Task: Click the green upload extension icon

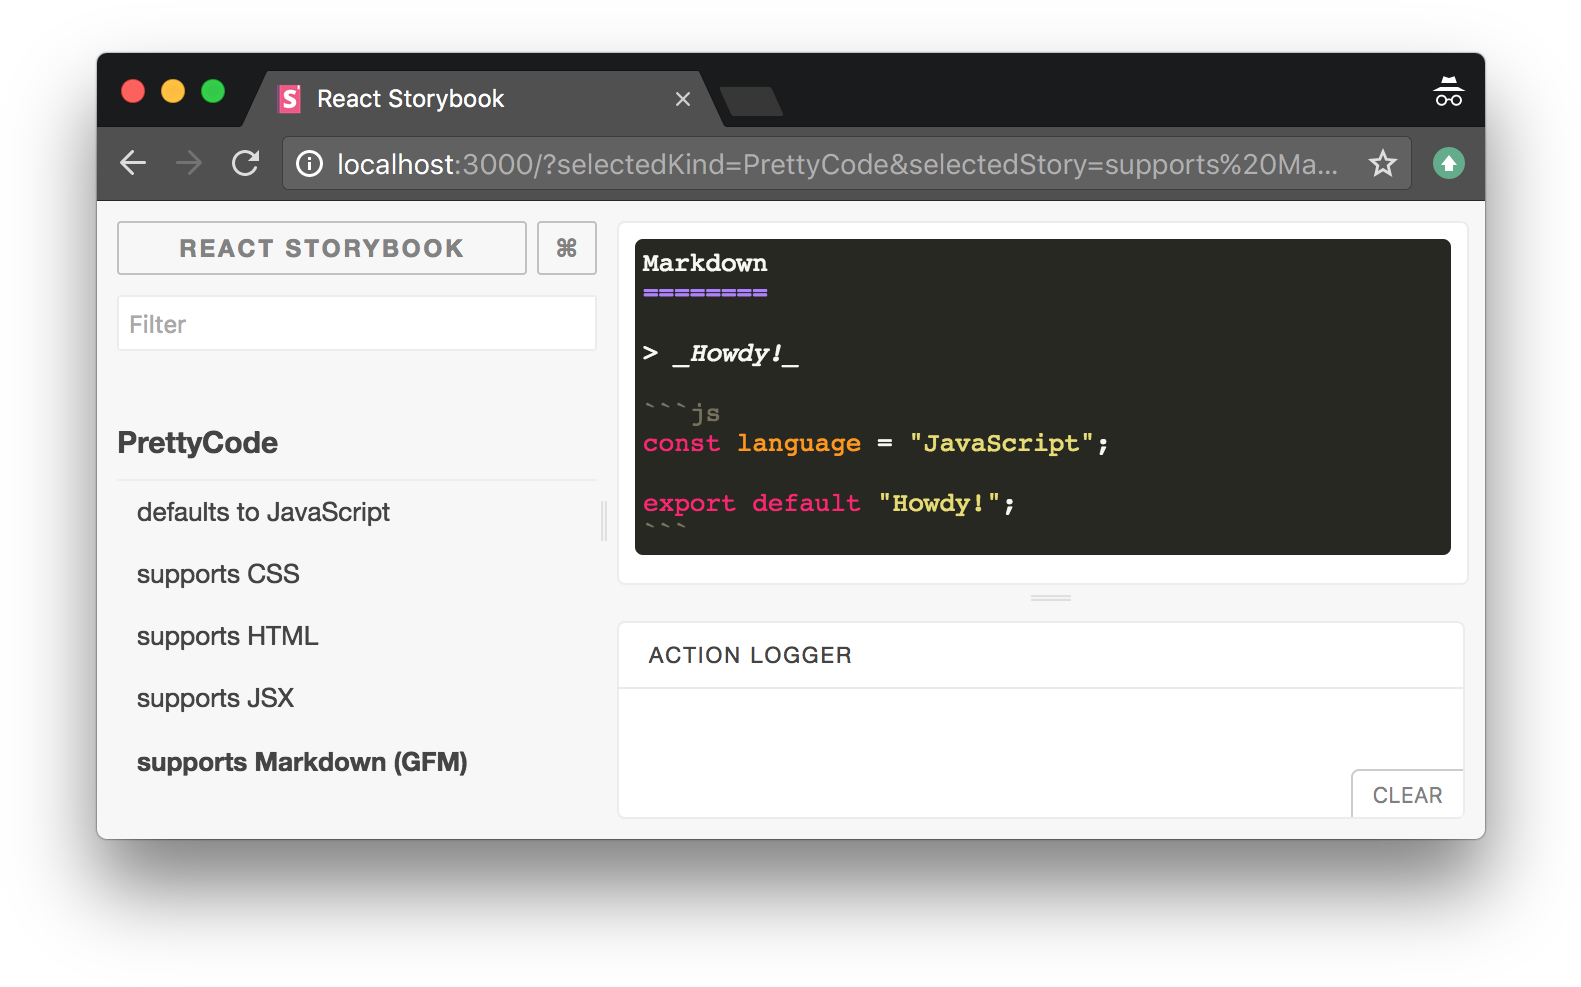Action: point(1448,163)
